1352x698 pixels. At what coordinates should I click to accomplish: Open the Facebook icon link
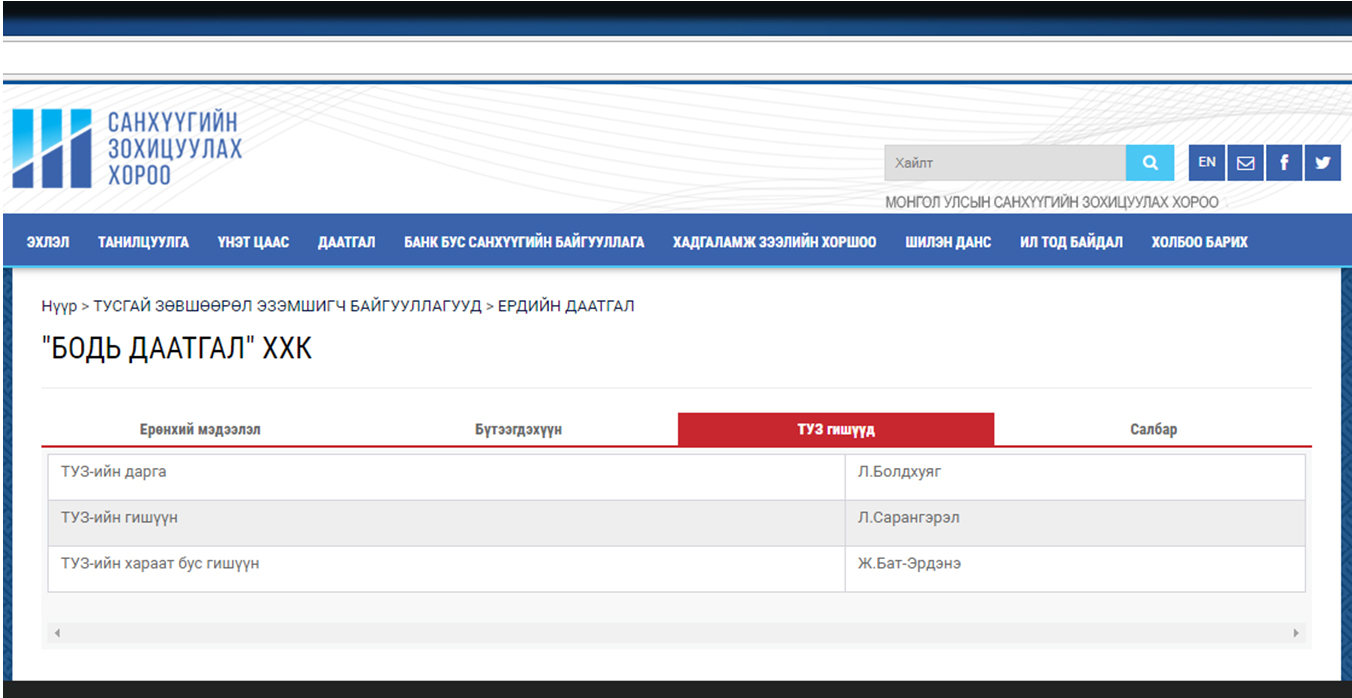point(1284,163)
